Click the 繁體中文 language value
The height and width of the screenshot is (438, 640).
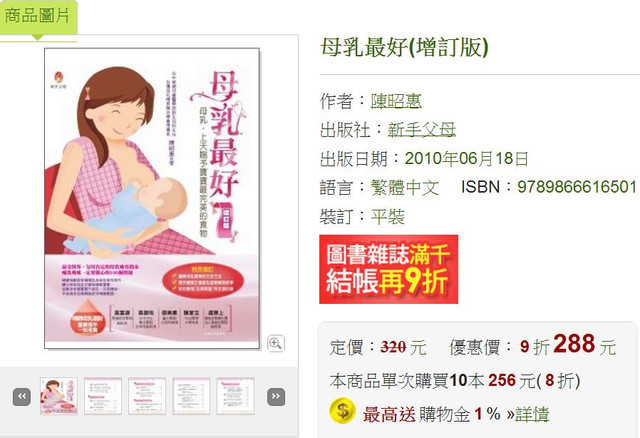click(x=404, y=187)
